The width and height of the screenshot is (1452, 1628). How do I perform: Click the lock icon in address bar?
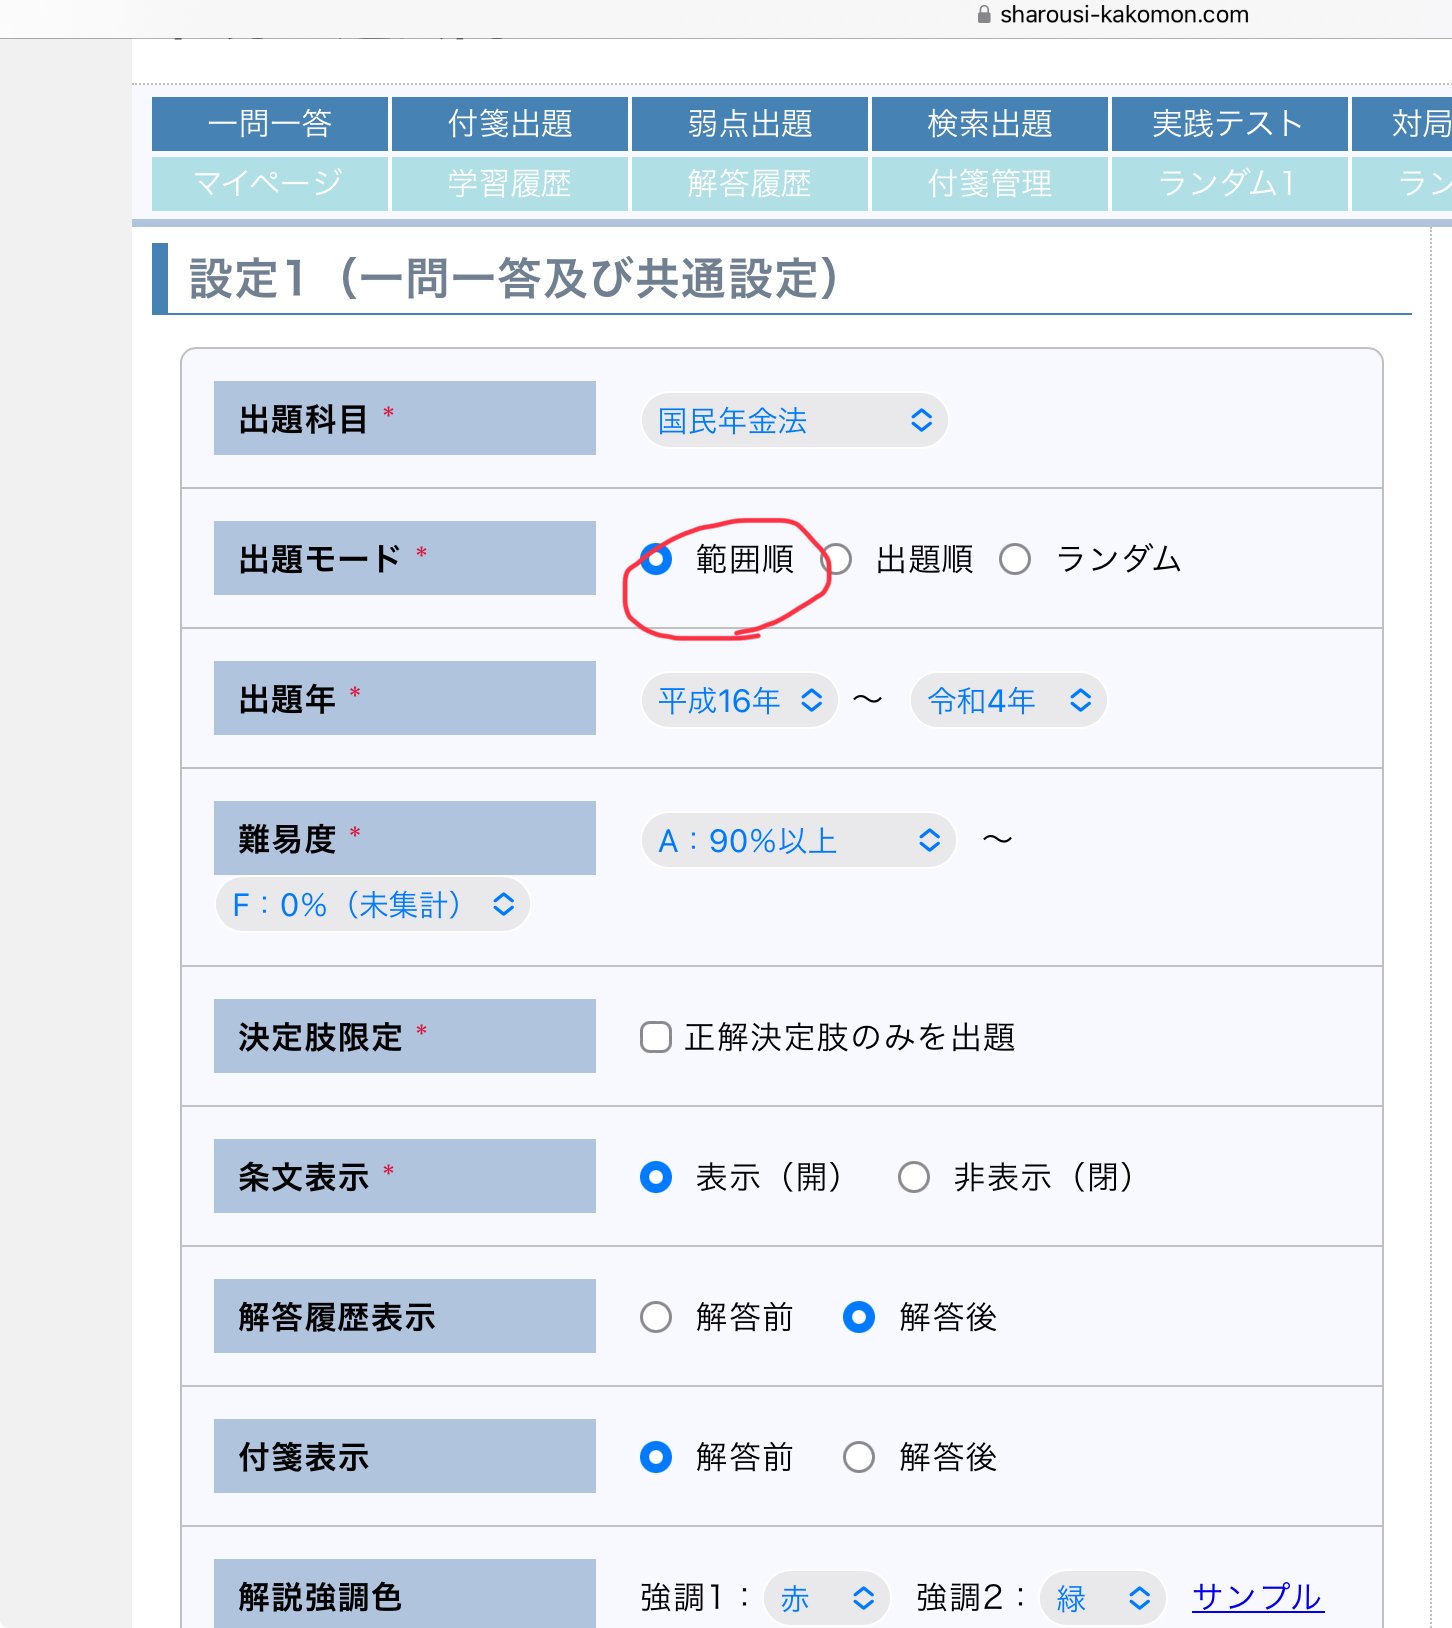(x=984, y=14)
